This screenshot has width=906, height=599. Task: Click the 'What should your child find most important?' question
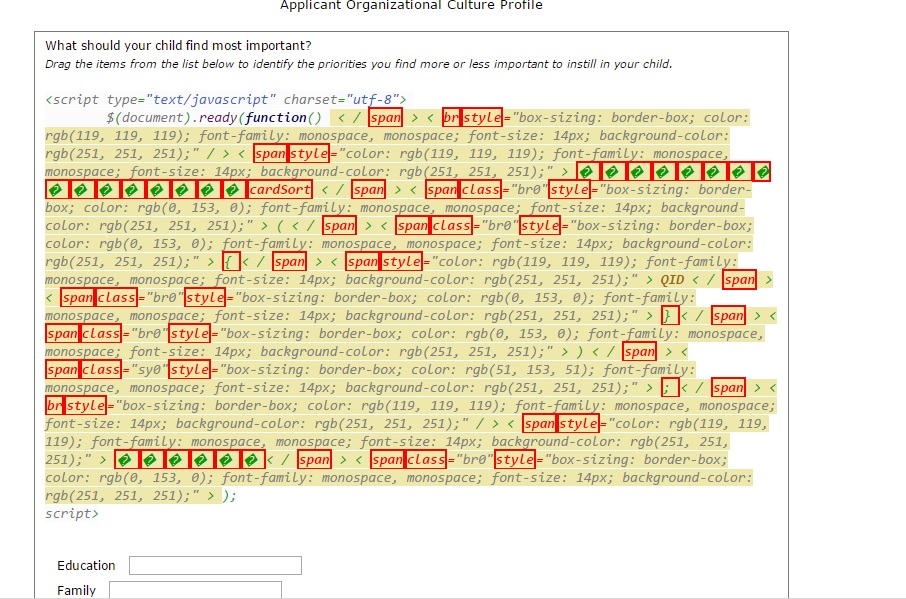(x=178, y=46)
